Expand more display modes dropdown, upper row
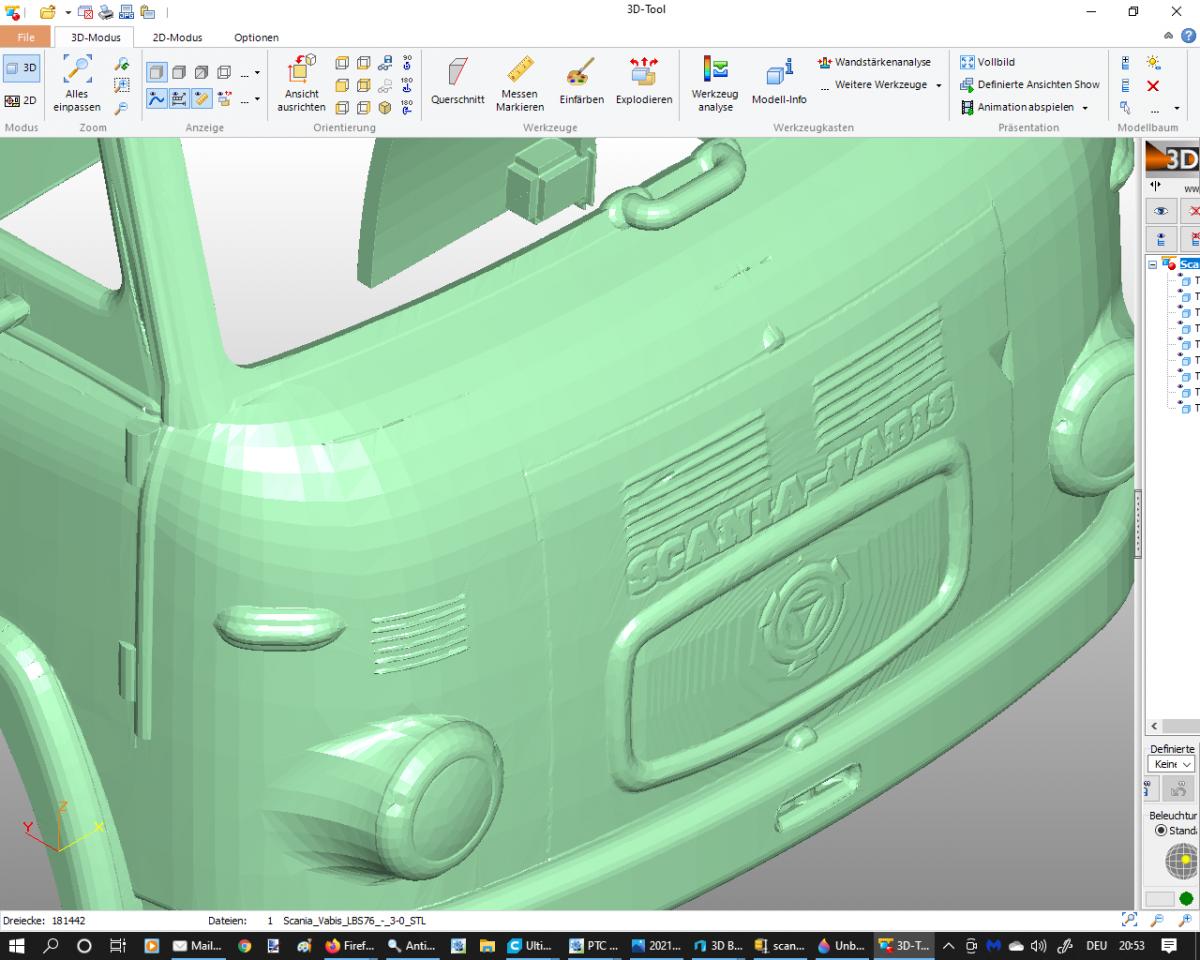Viewport: 1200px width, 960px height. pyautogui.click(x=250, y=73)
